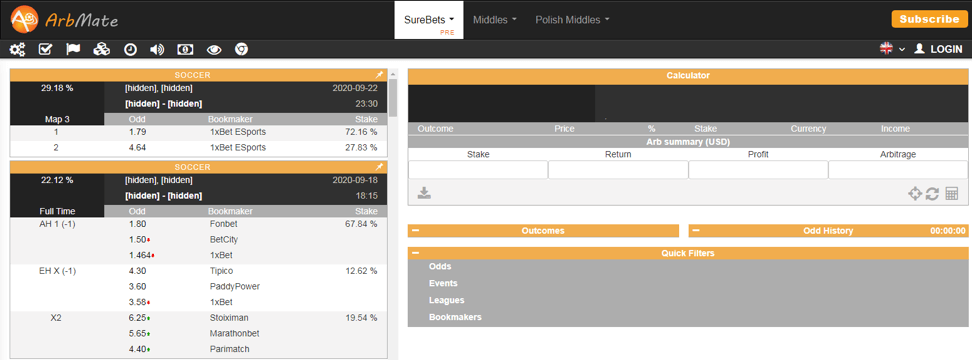972x360 pixels.
Task: Click the Stake input under Arb summary
Action: click(x=478, y=170)
